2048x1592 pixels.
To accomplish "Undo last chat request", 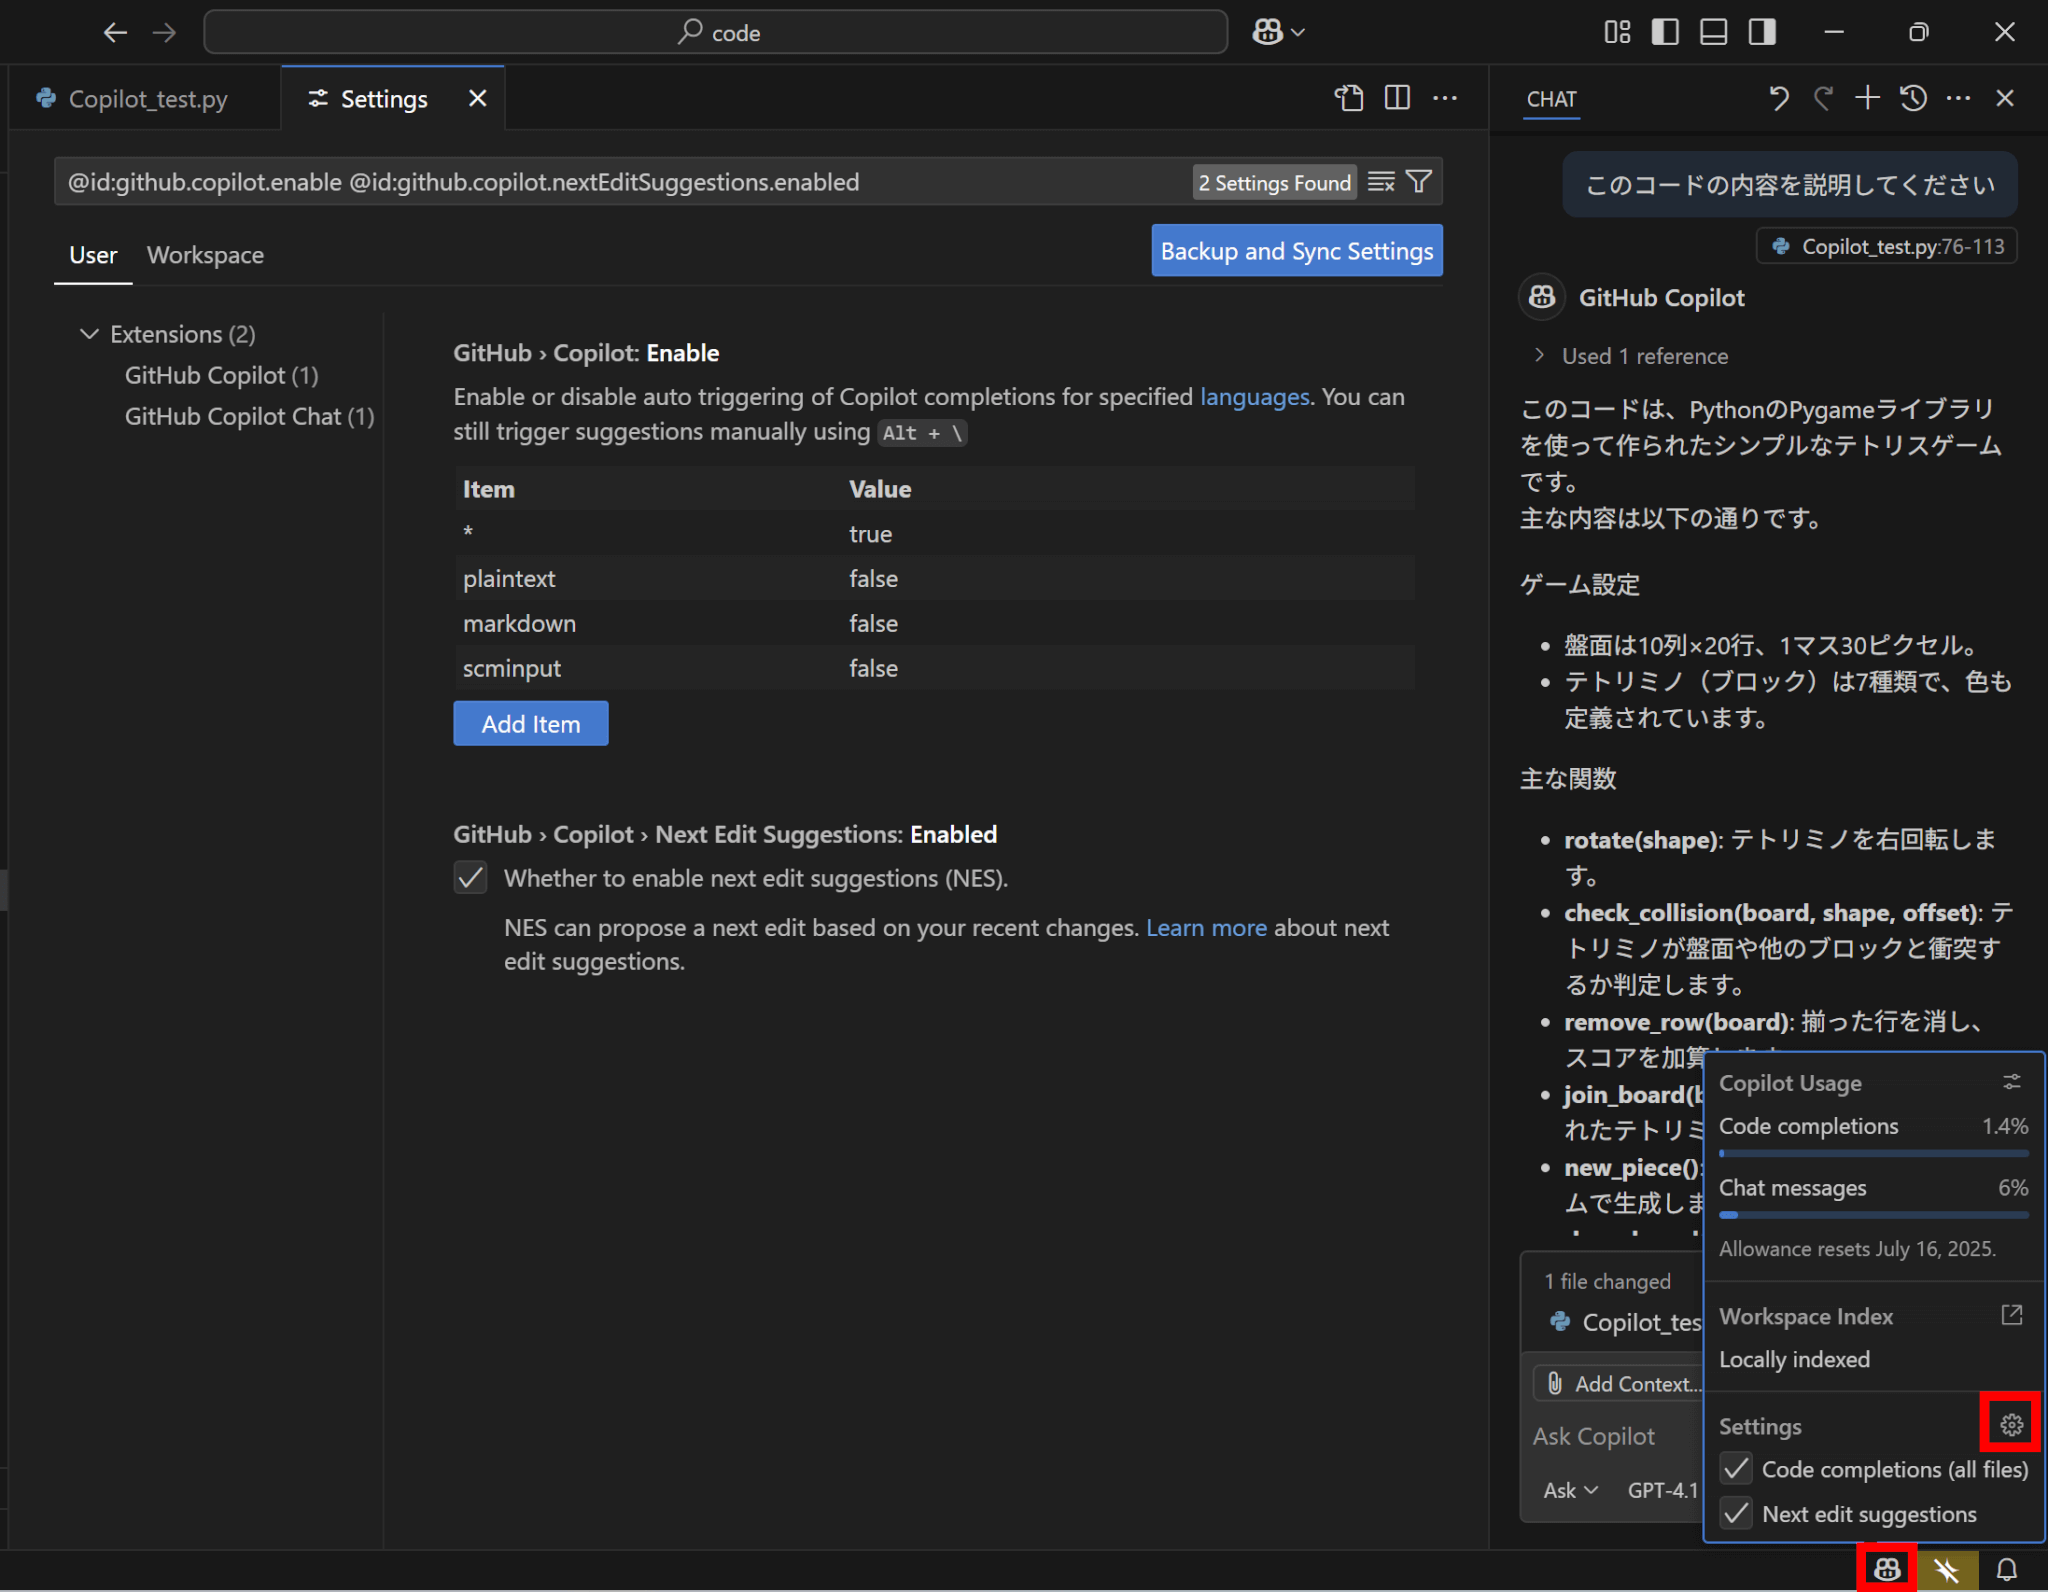I will [1778, 98].
